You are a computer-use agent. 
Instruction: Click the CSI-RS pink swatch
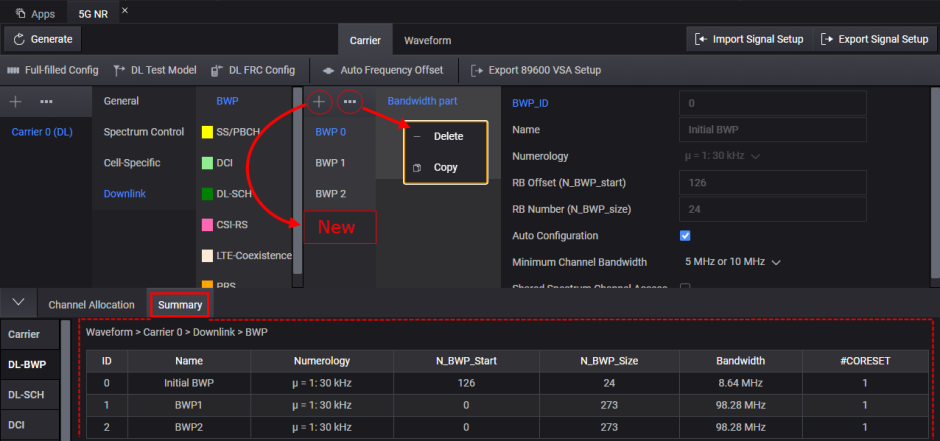click(207, 225)
